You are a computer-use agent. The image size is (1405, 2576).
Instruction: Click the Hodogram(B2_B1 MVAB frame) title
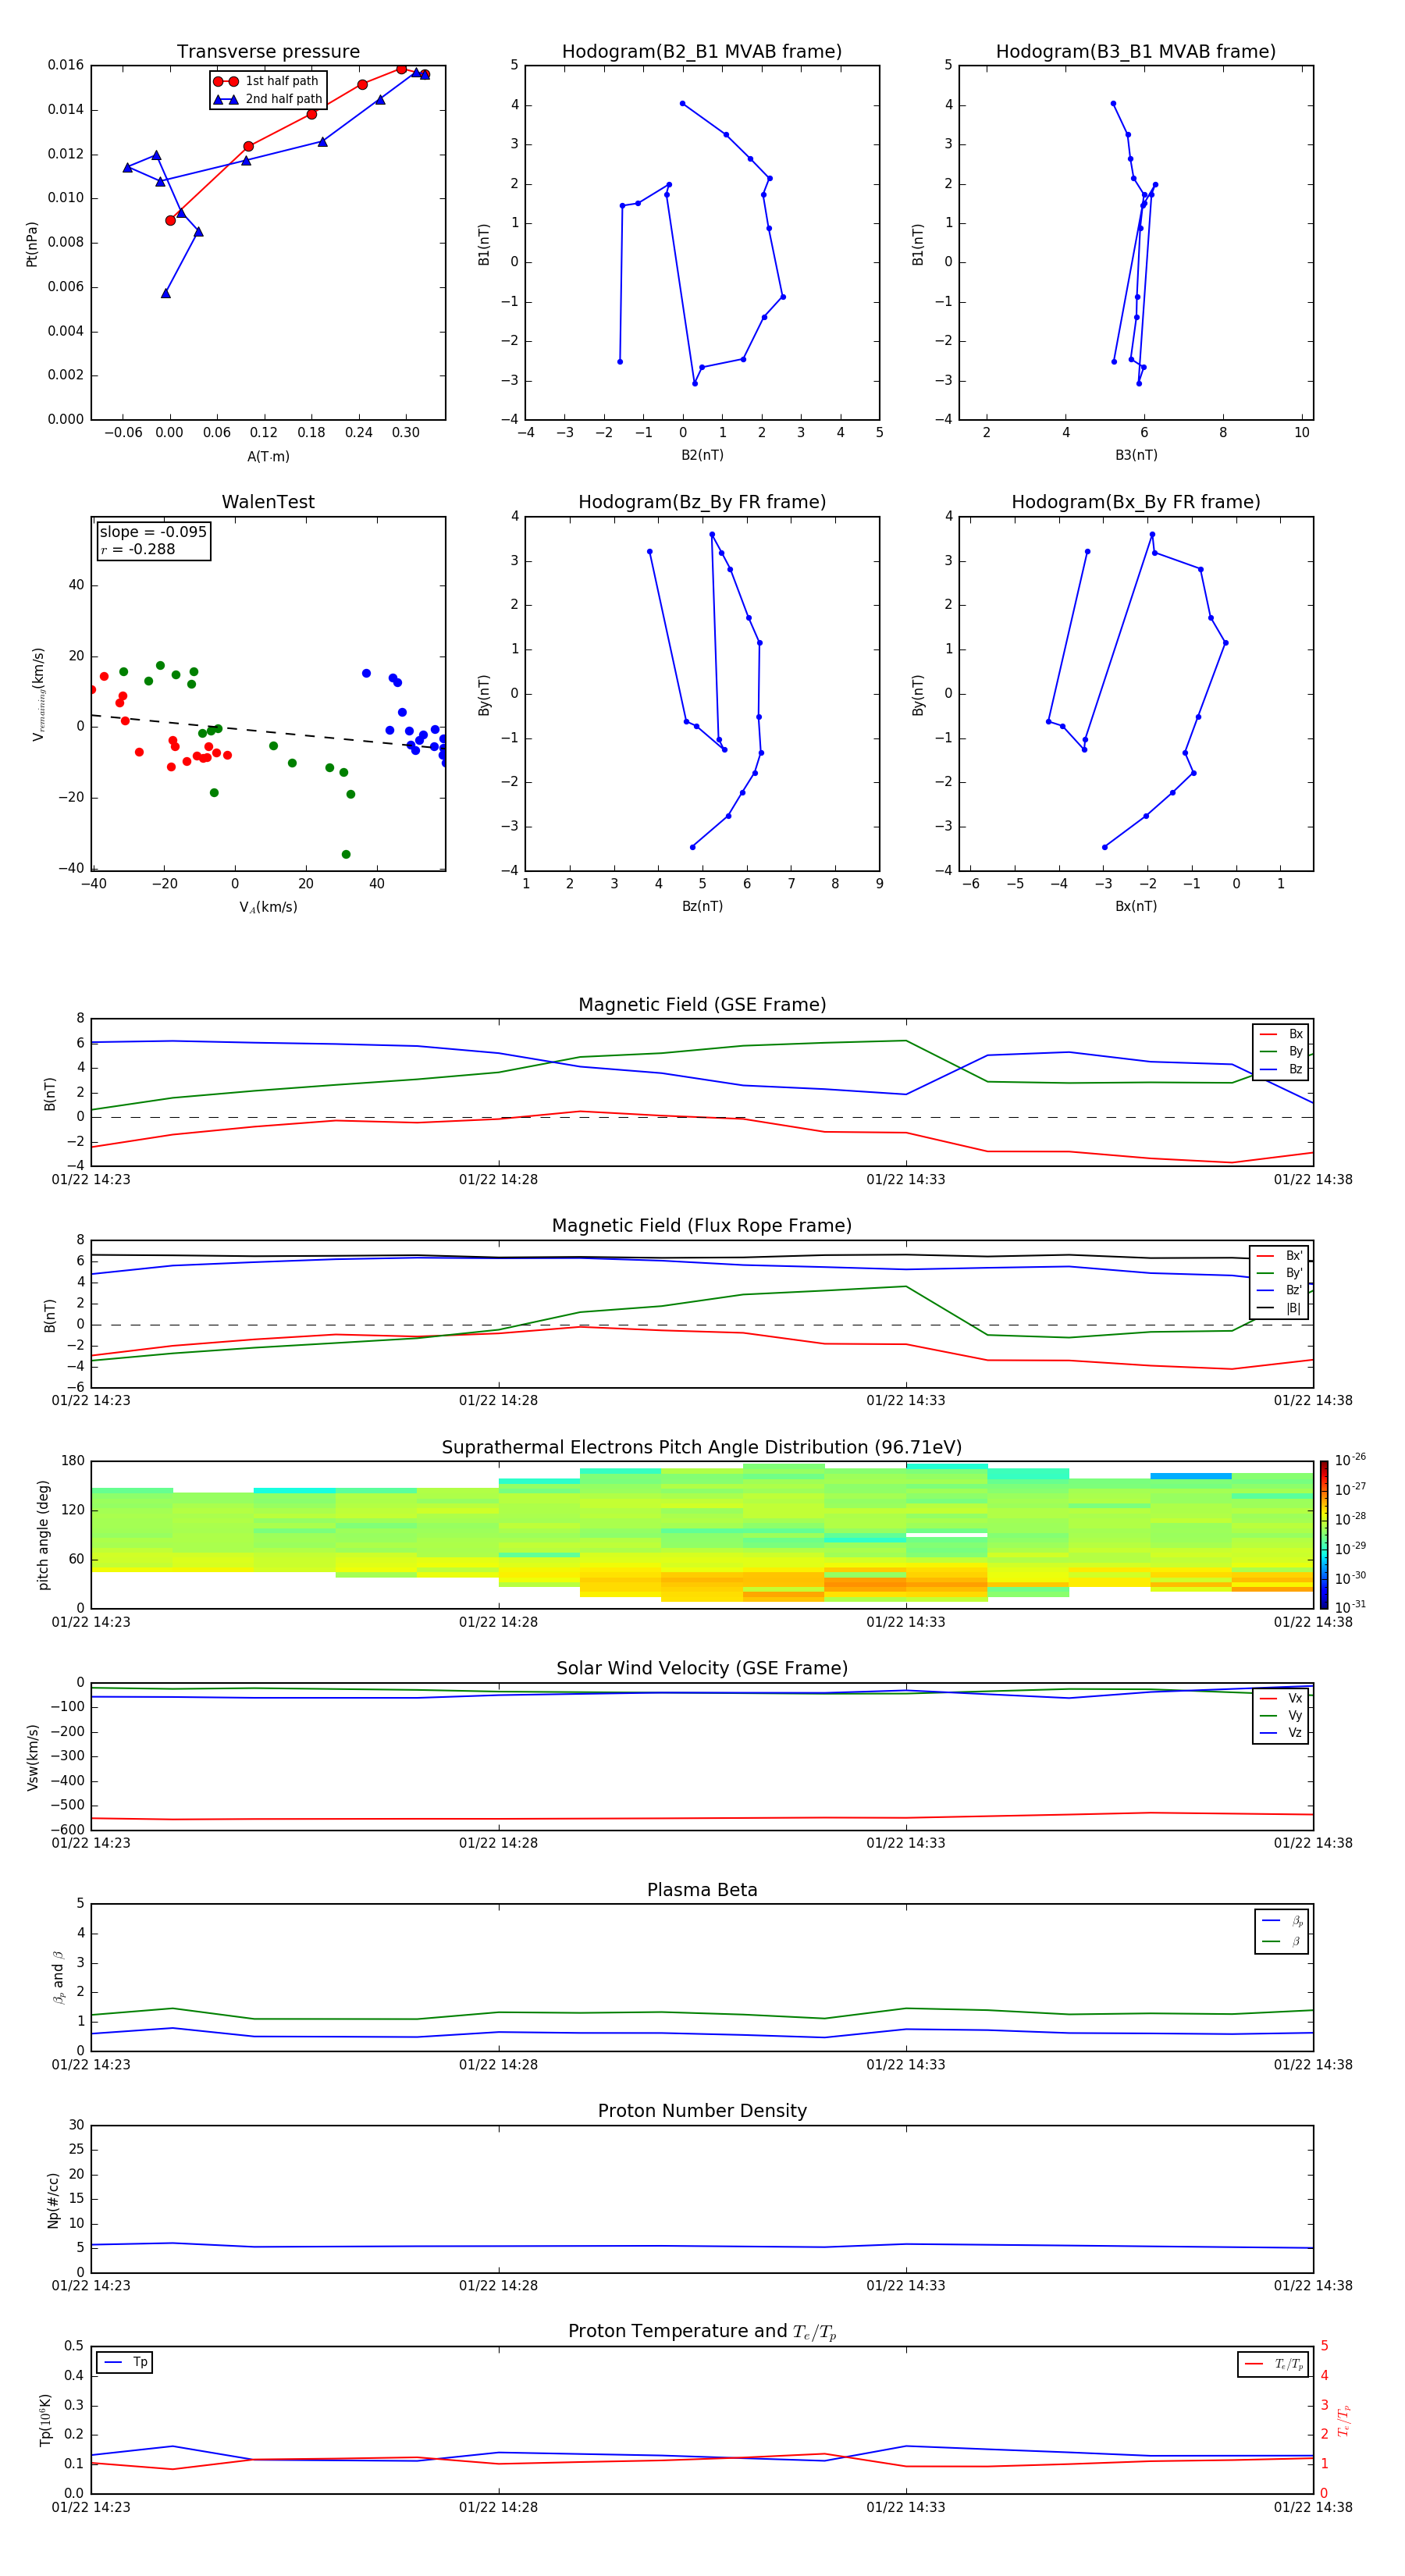(702, 52)
